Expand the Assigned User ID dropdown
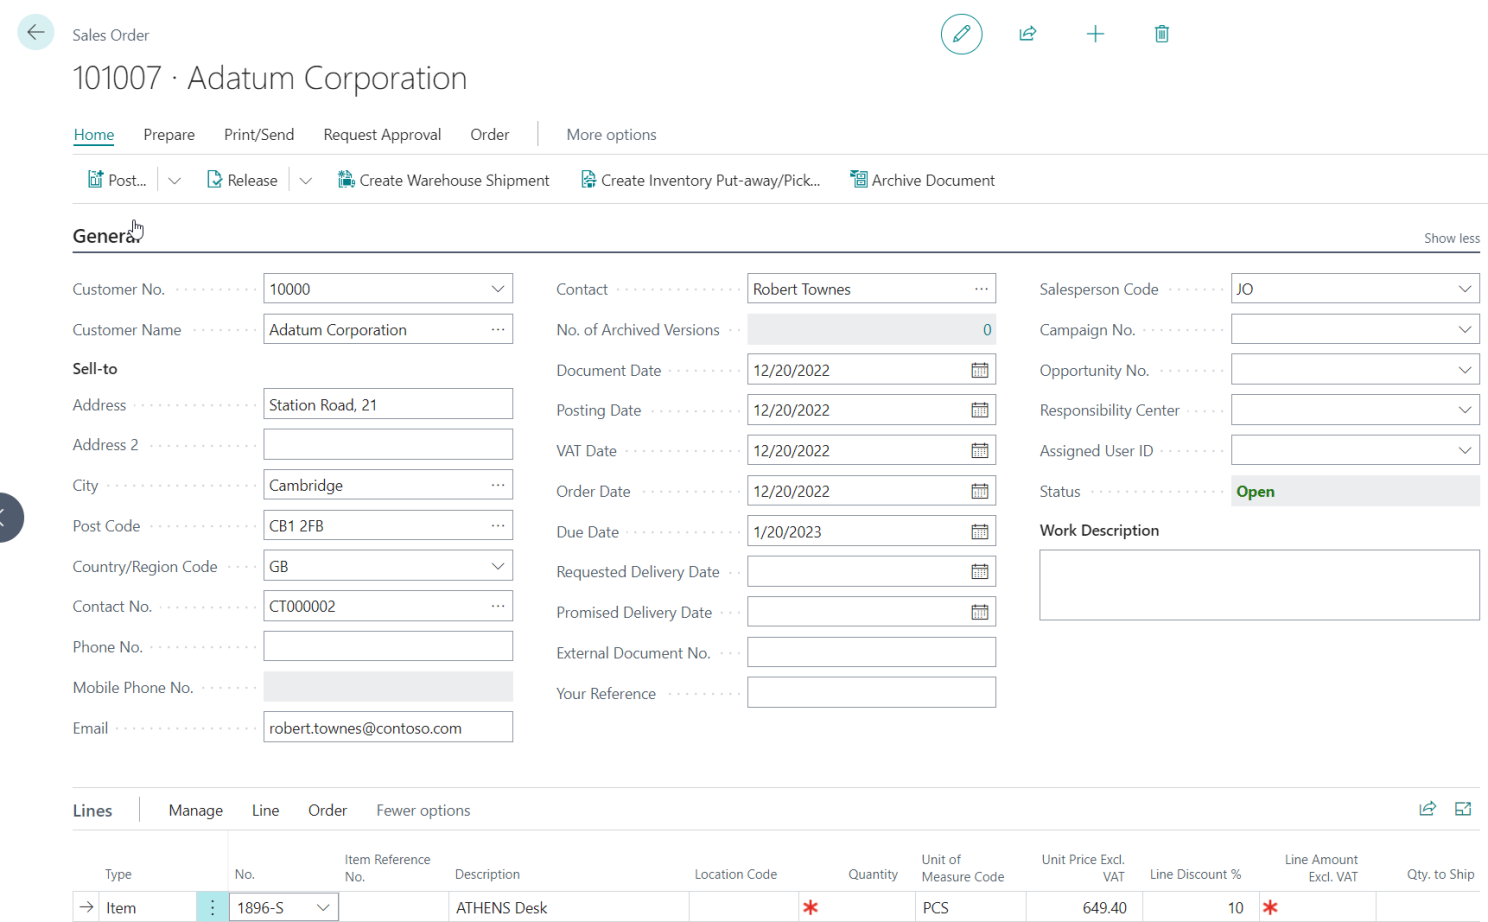 coord(1465,451)
